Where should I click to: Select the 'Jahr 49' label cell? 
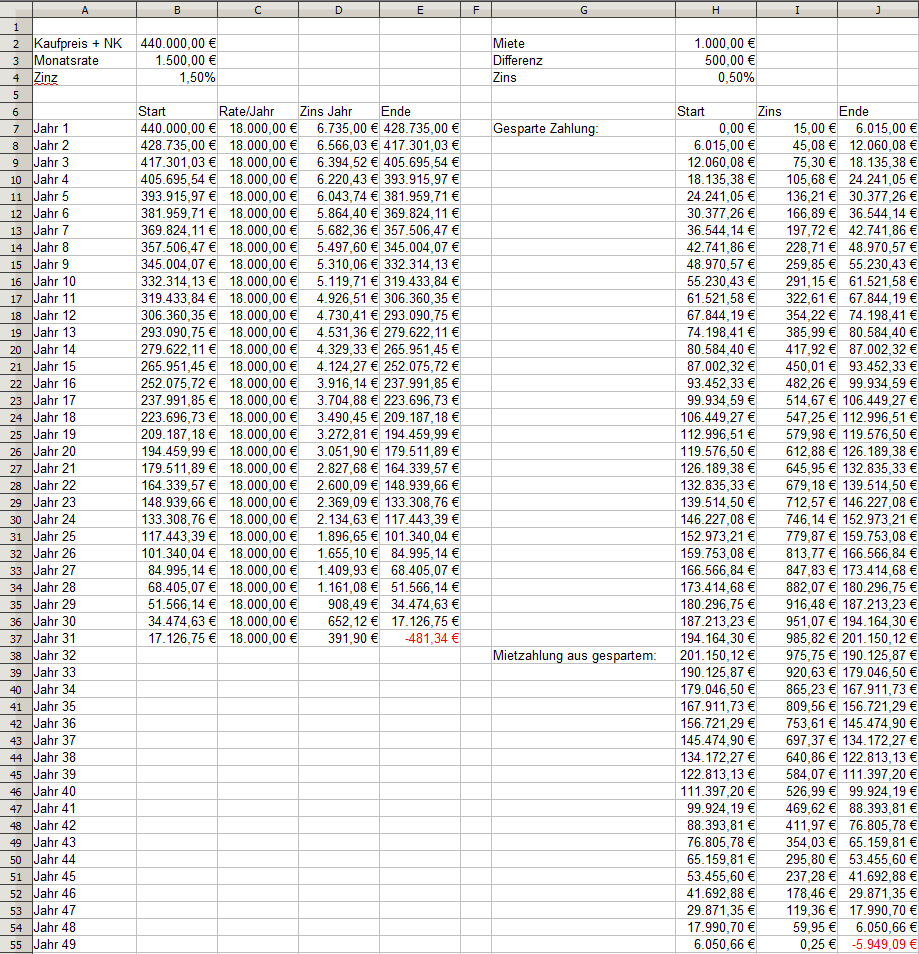pos(85,945)
